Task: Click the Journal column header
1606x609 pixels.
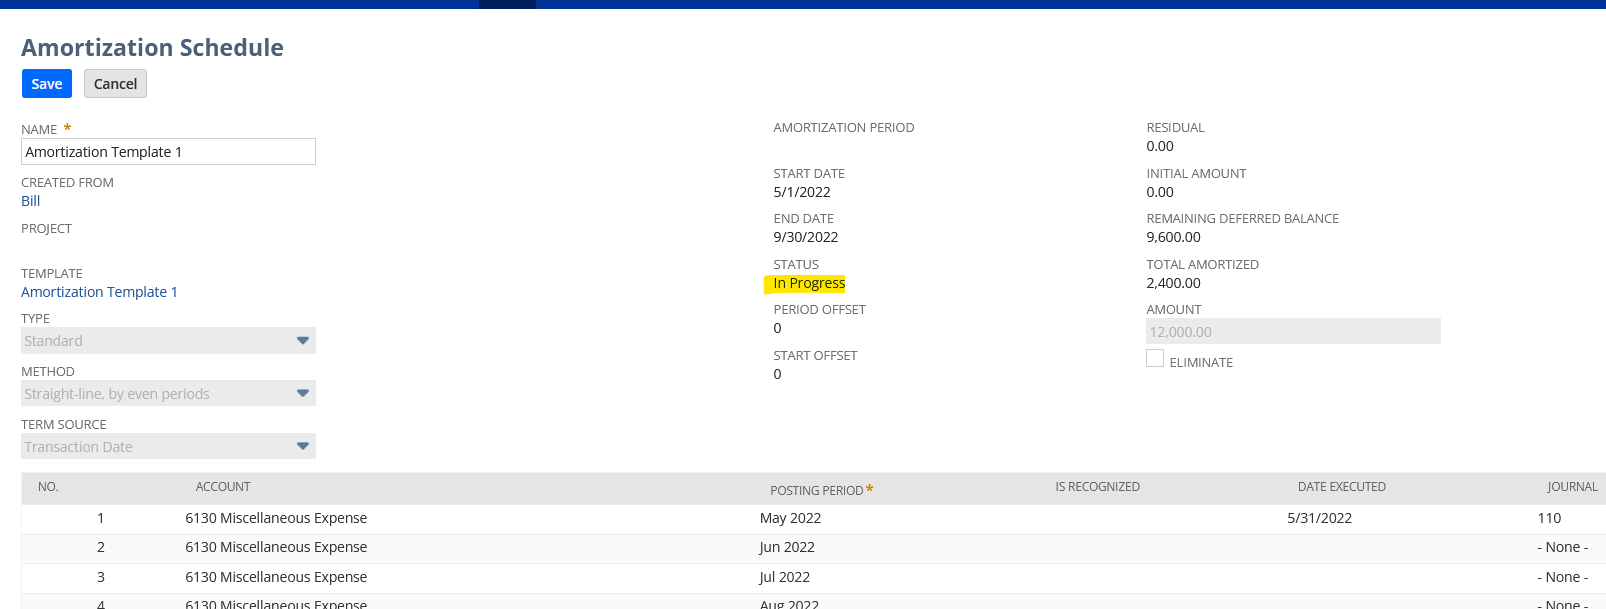Action: click(x=1572, y=487)
